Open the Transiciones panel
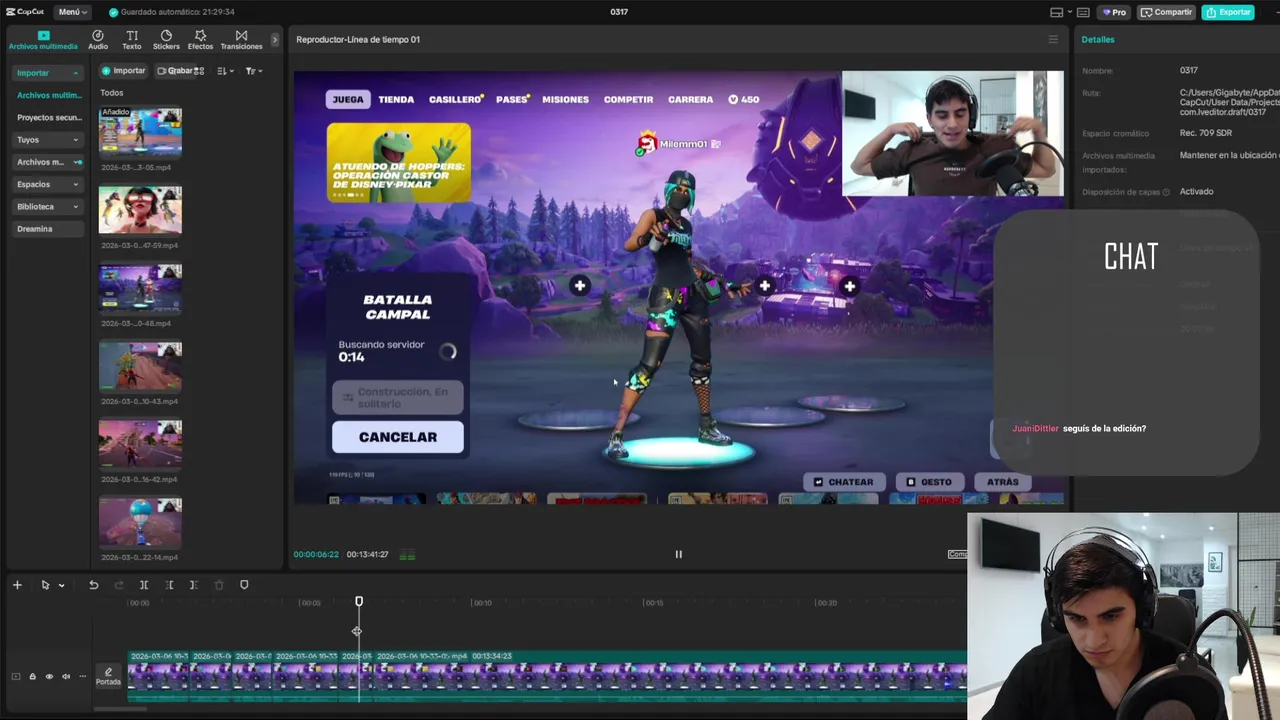 241,40
